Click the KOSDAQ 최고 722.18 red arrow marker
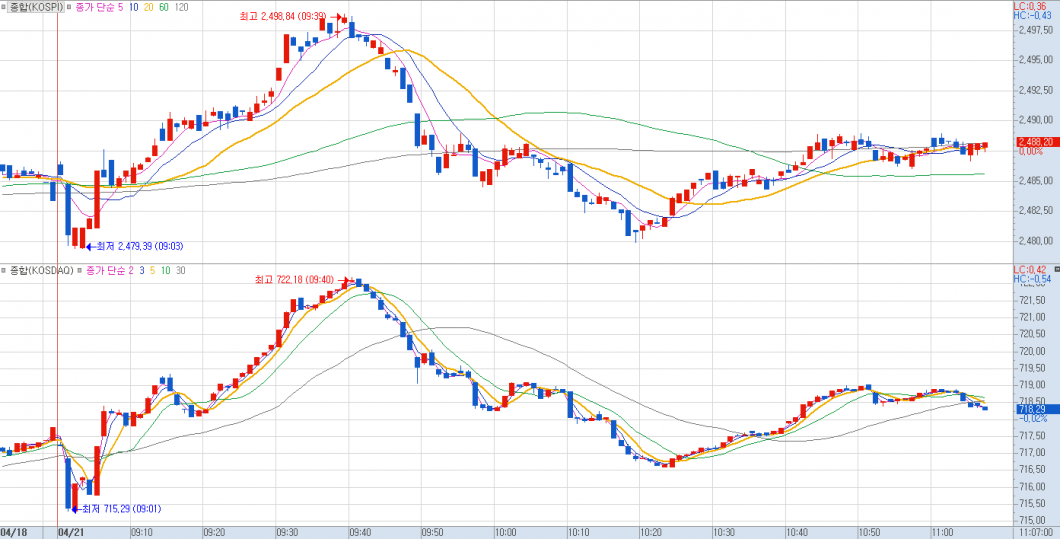Image resolution: width=1060 pixels, height=539 pixels. [346, 281]
